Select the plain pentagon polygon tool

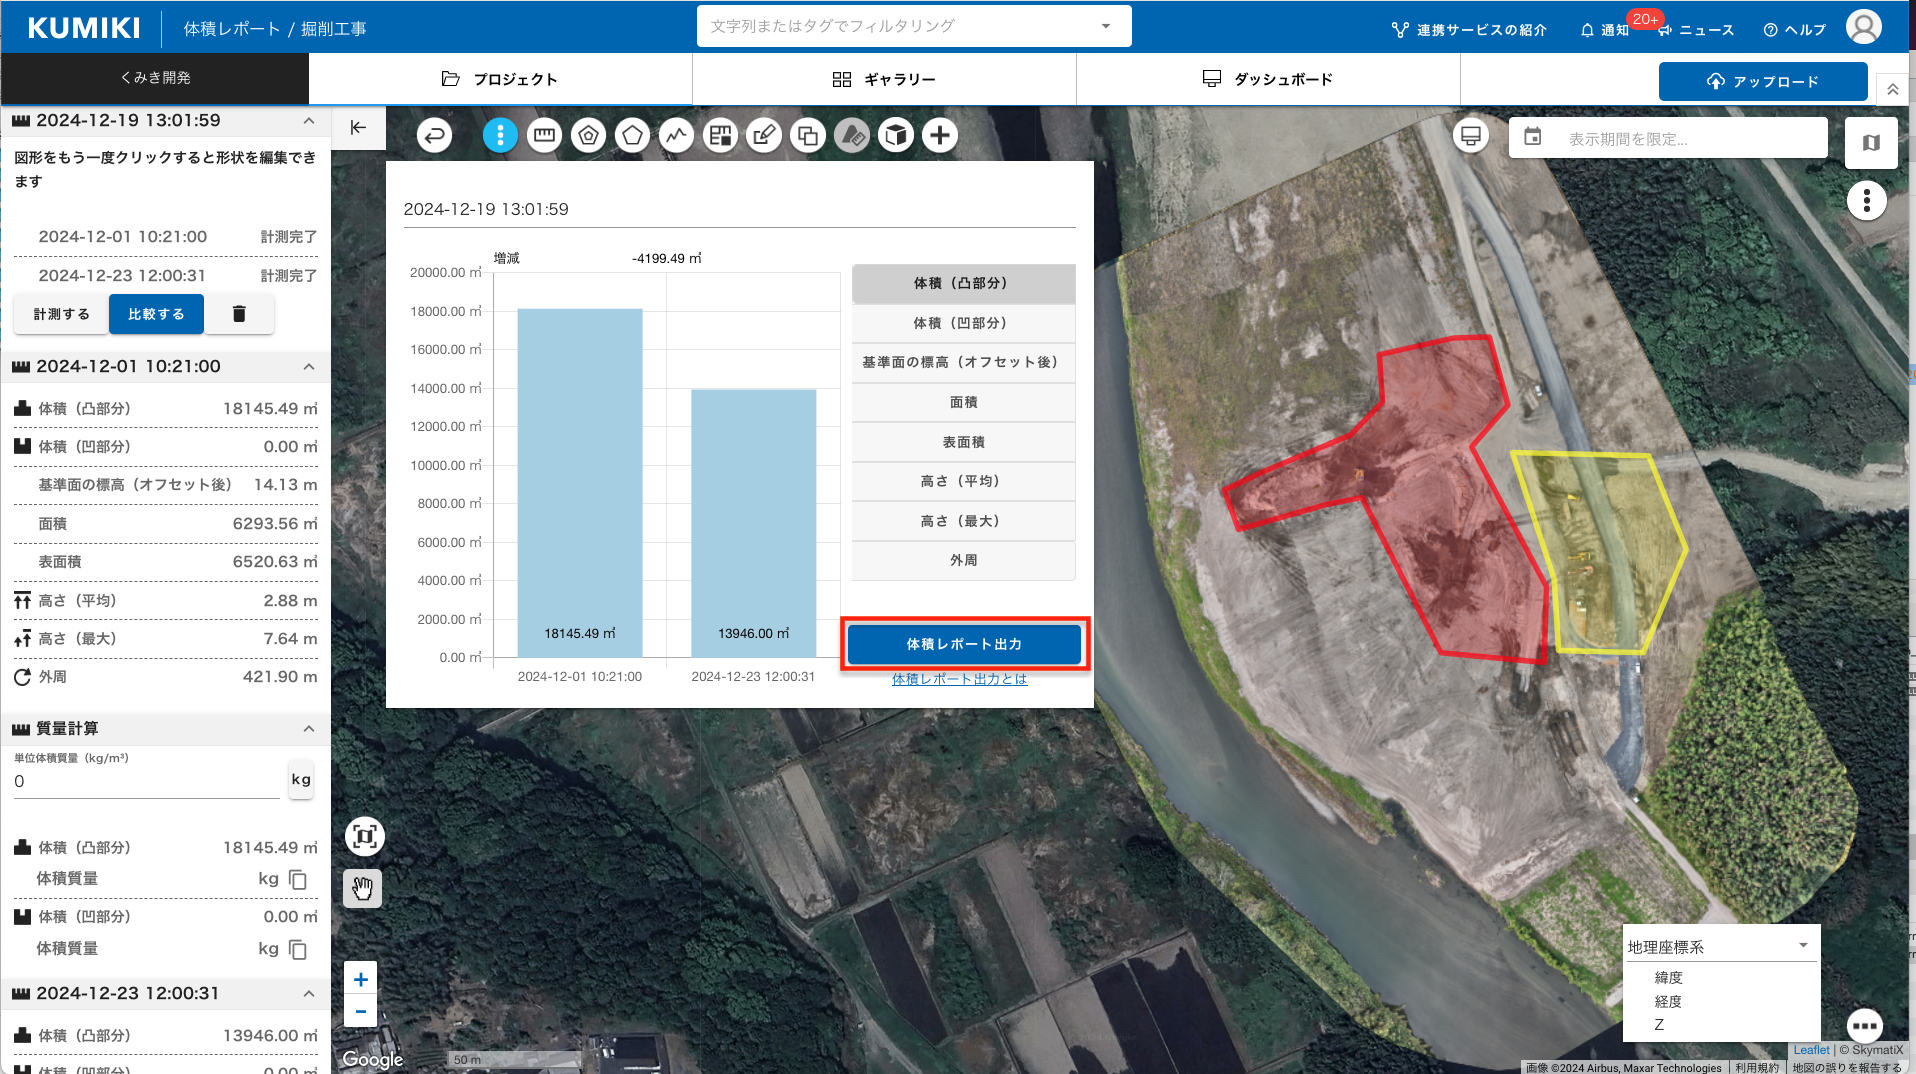[x=632, y=135]
